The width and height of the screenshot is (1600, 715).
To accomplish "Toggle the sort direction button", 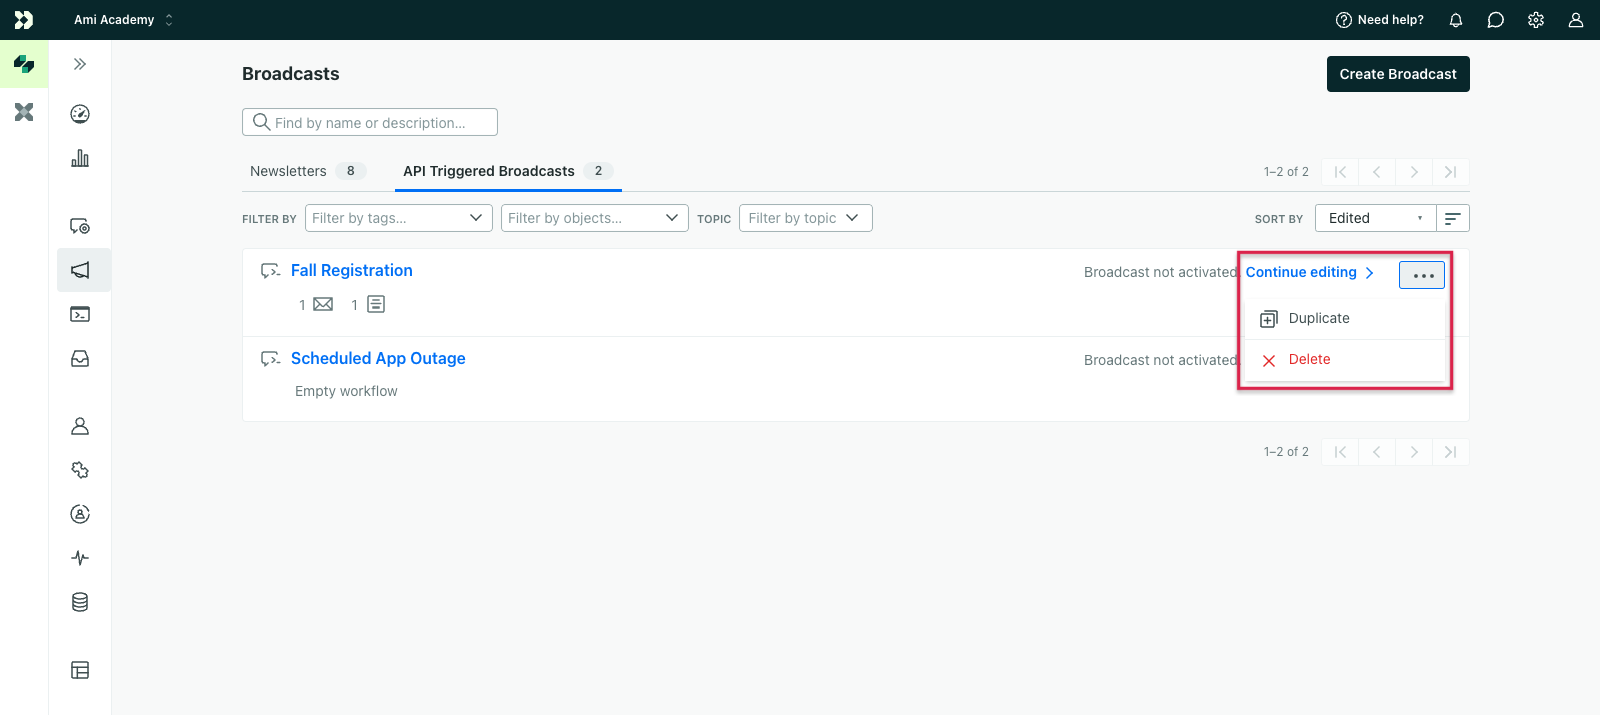I will pos(1453,218).
